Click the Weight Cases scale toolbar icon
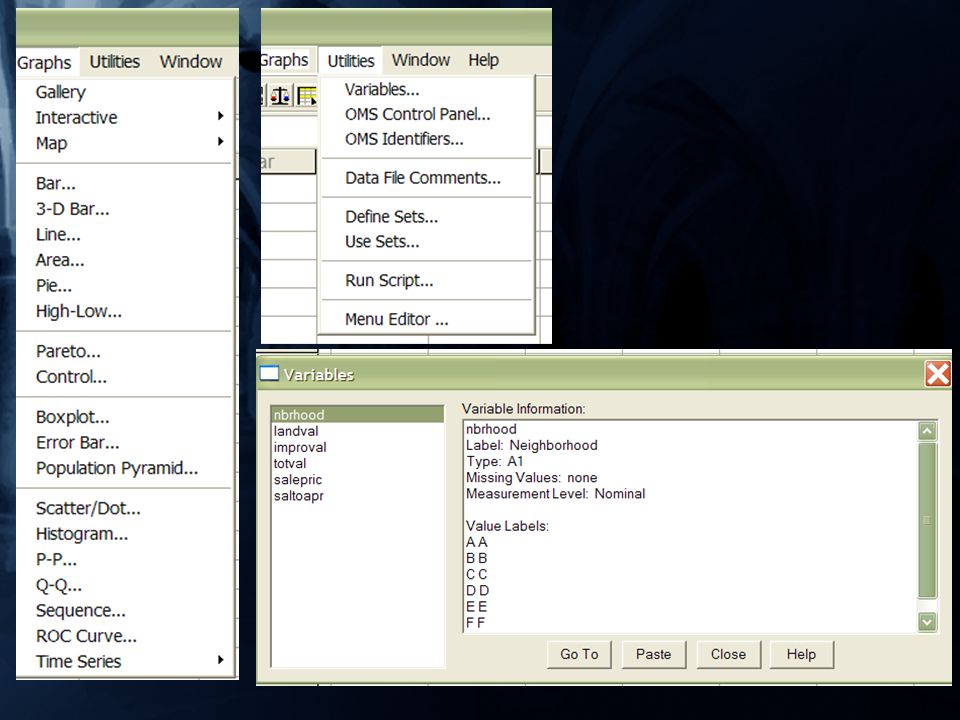960x720 pixels. [280, 96]
